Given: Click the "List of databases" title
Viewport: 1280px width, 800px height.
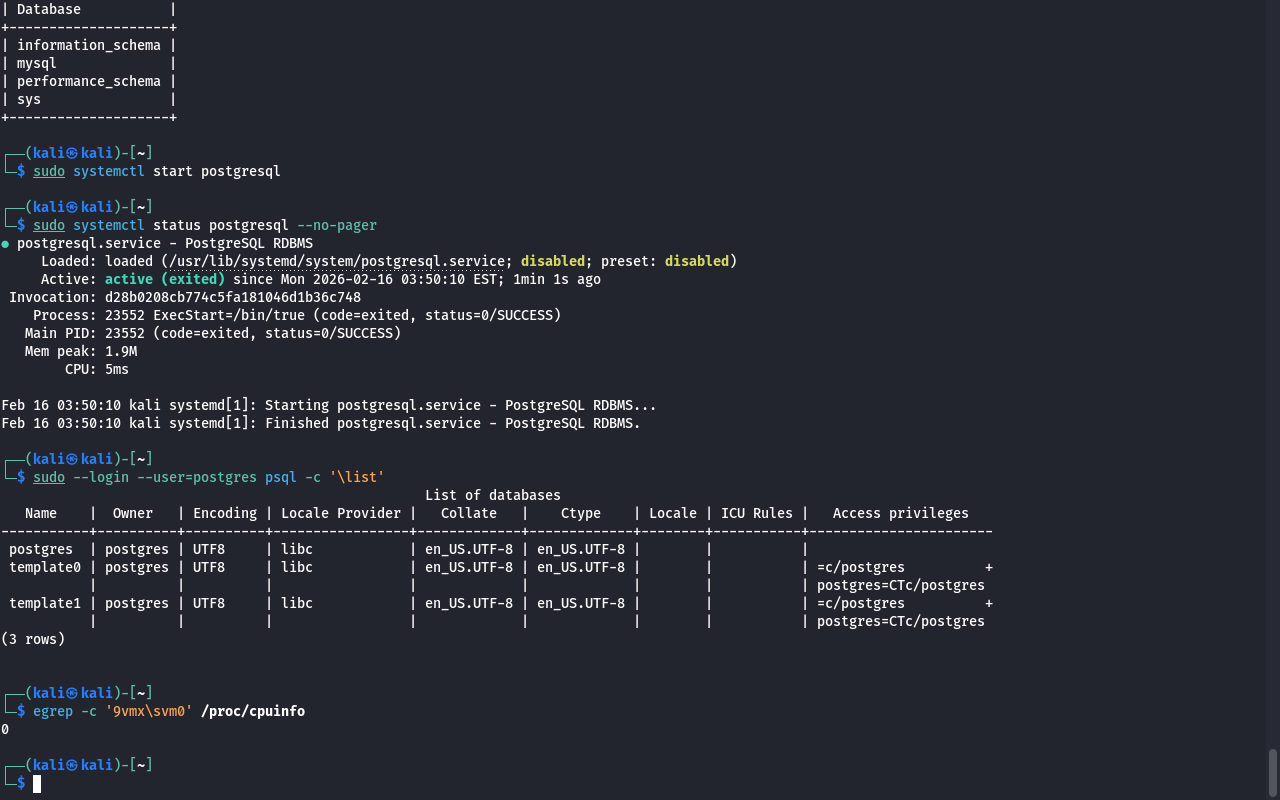Looking at the screenshot, I should 492,495.
